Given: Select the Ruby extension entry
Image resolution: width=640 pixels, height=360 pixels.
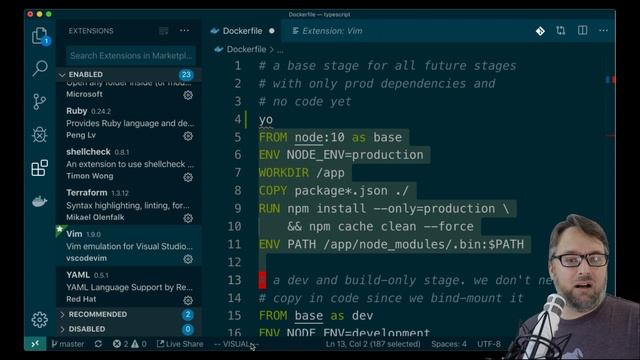Looking at the screenshot, I should [x=129, y=123].
